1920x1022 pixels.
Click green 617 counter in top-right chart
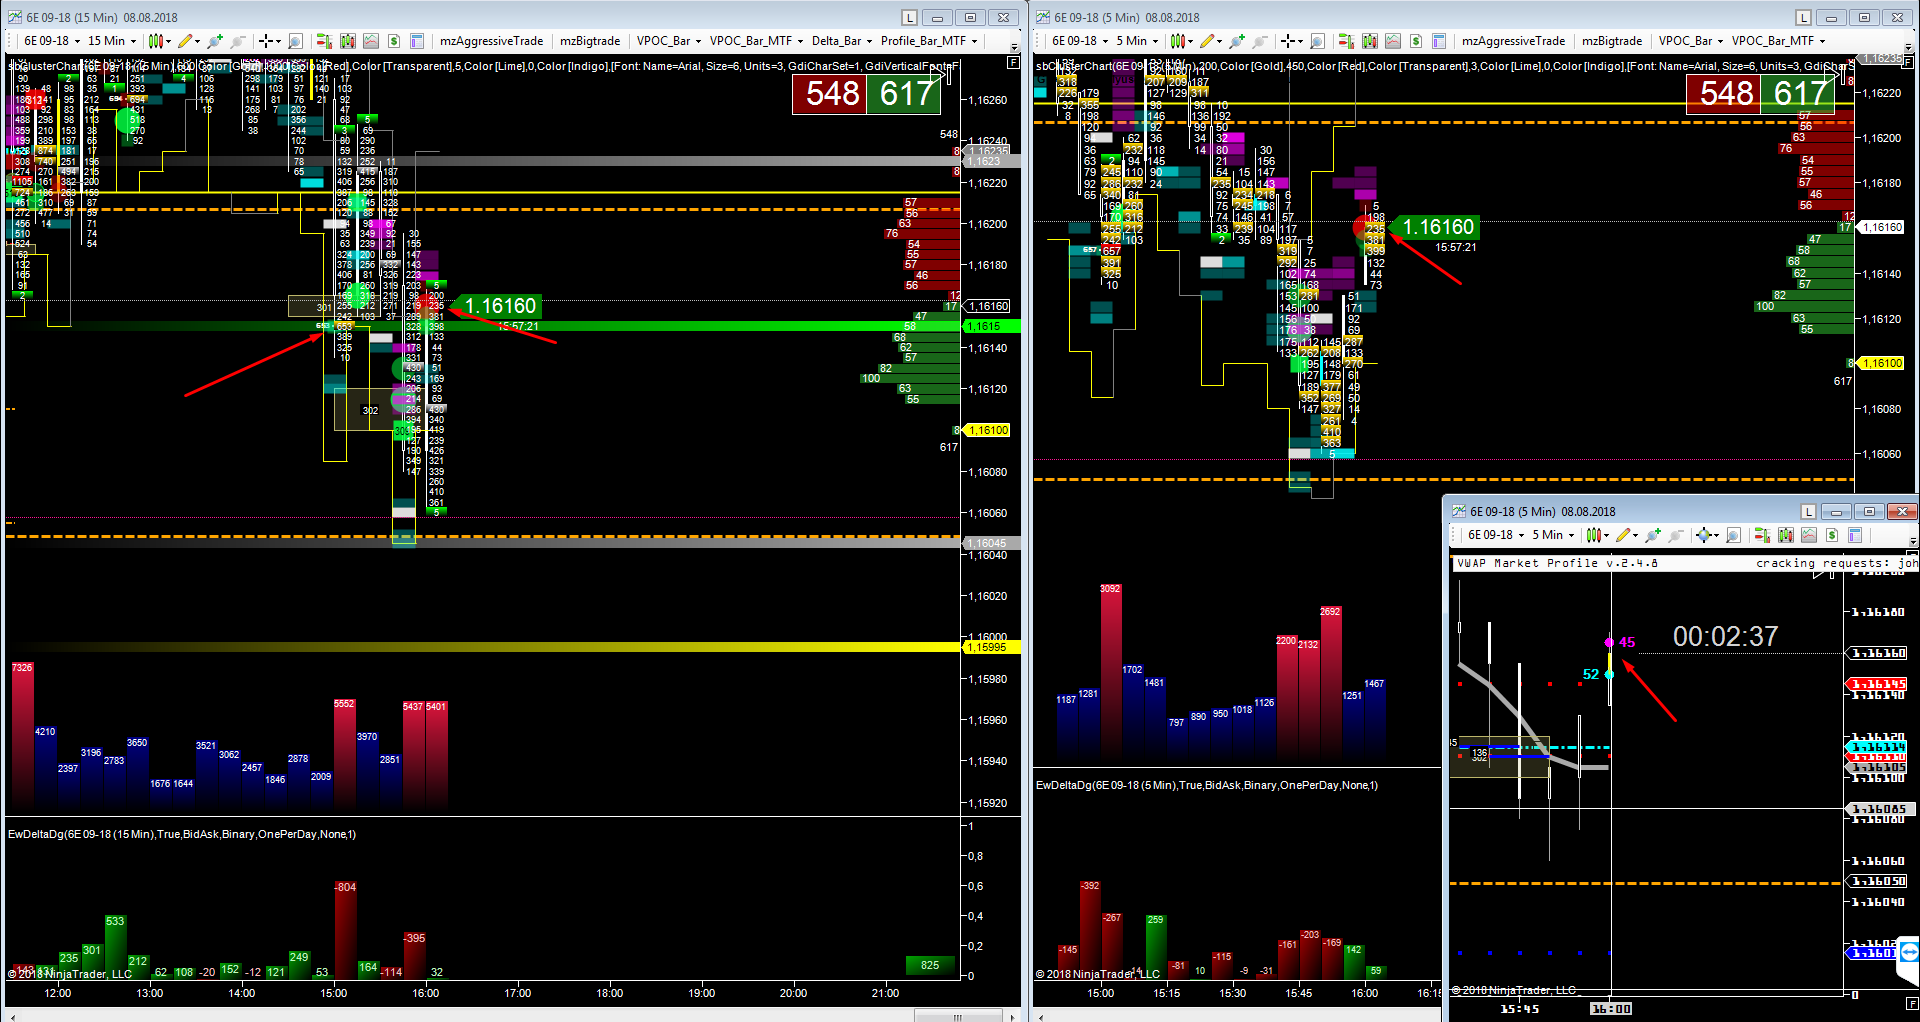coord(1800,94)
